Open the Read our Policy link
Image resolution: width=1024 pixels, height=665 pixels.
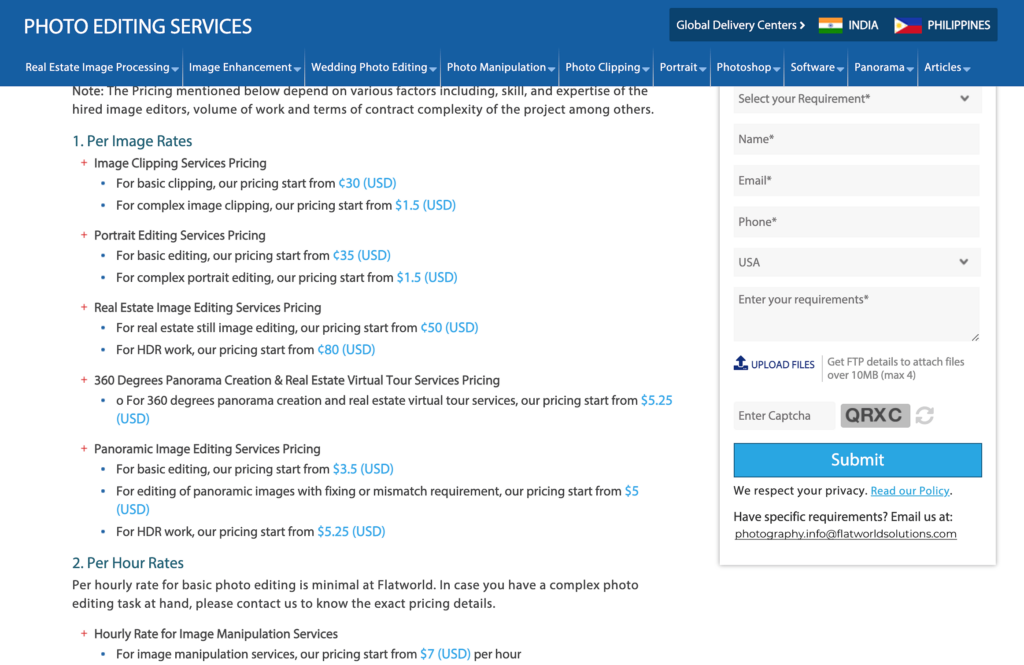point(910,491)
